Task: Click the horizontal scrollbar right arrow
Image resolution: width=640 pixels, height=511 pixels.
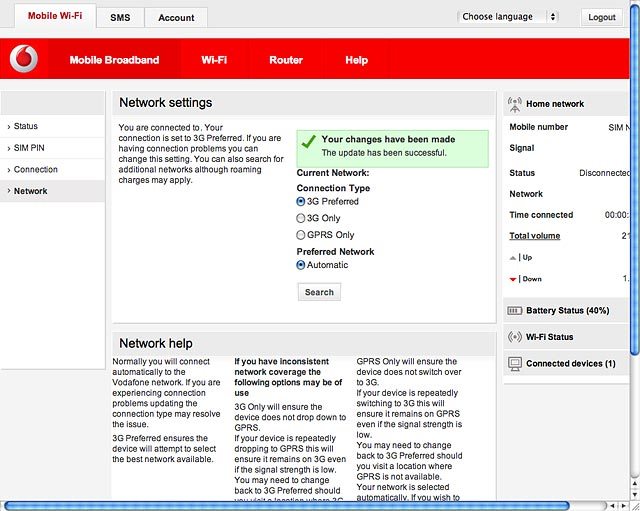Action: click(x=623, y=506)
